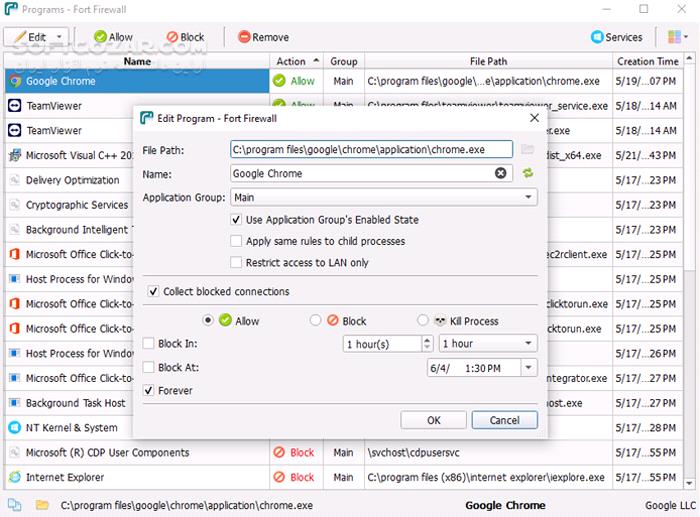Click the Delivery Optimization service icon
Viewport: 700px width, 517px height.
[15, 180]
